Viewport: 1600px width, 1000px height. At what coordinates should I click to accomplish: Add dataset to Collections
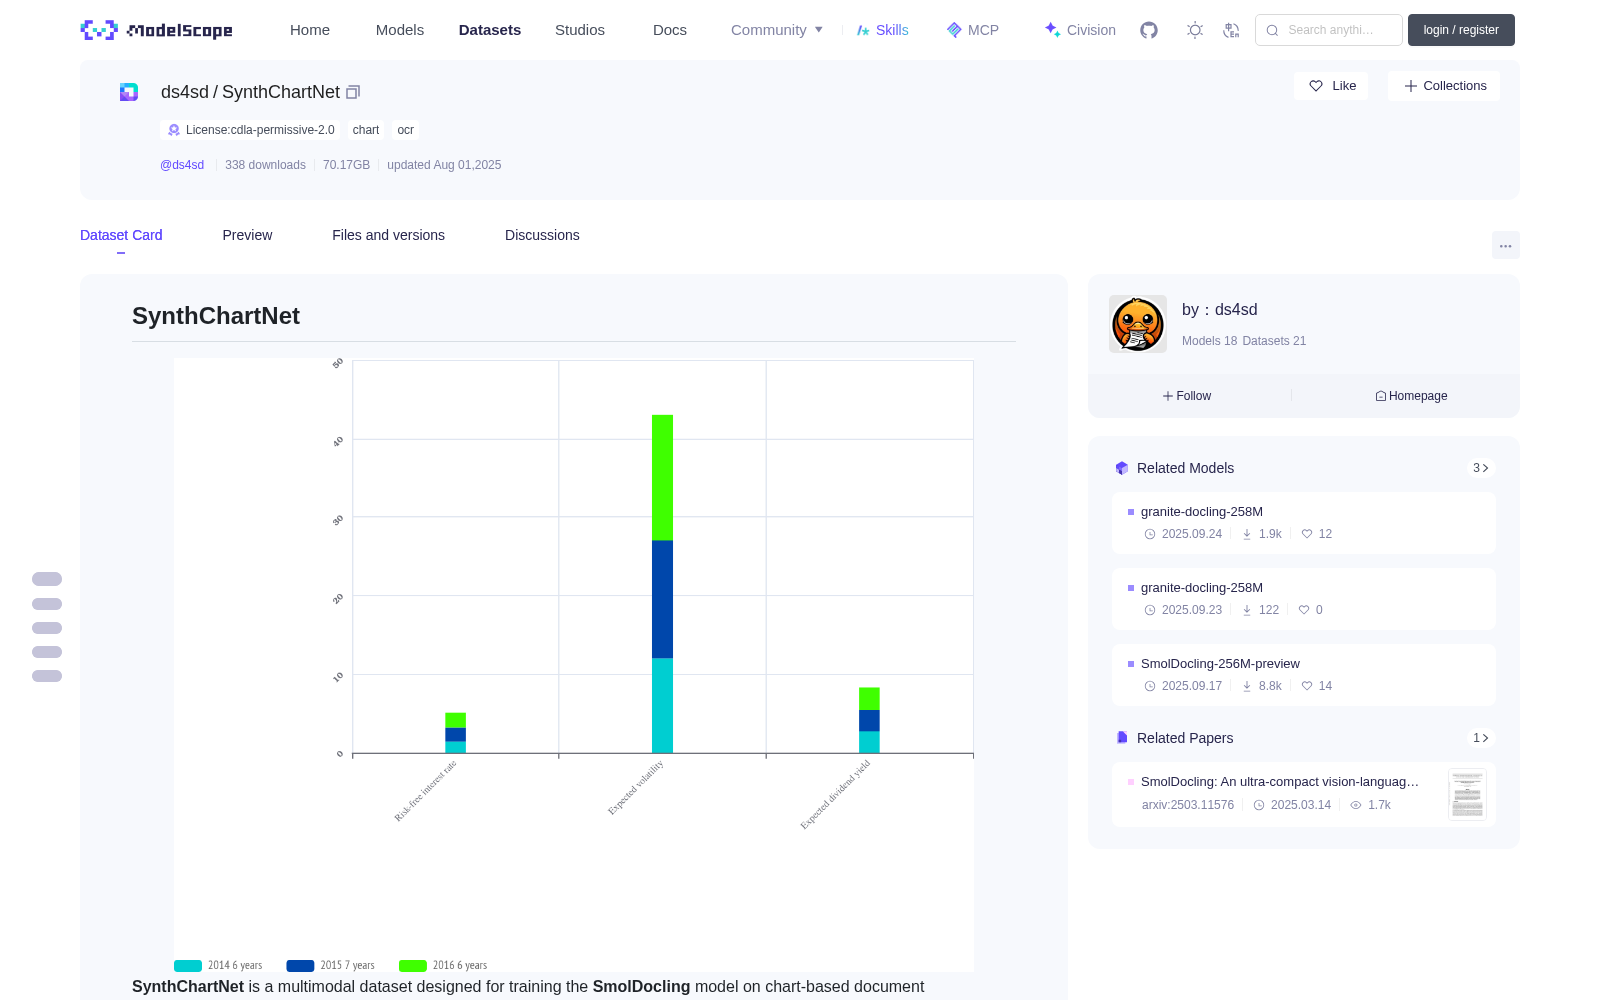coord(1444,86)
